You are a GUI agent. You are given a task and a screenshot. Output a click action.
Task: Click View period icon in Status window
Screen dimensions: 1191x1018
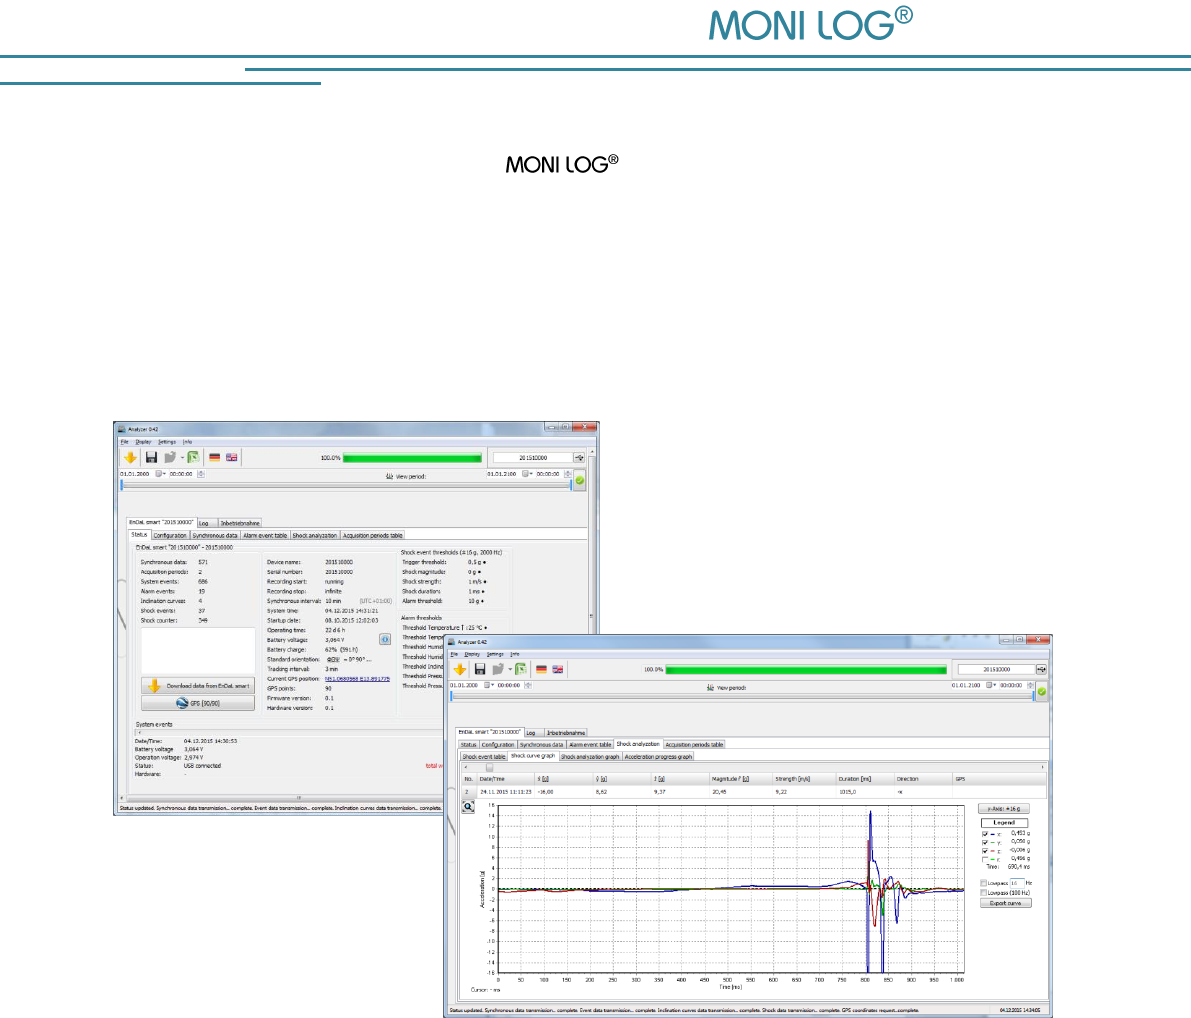(x=390, y=476)
